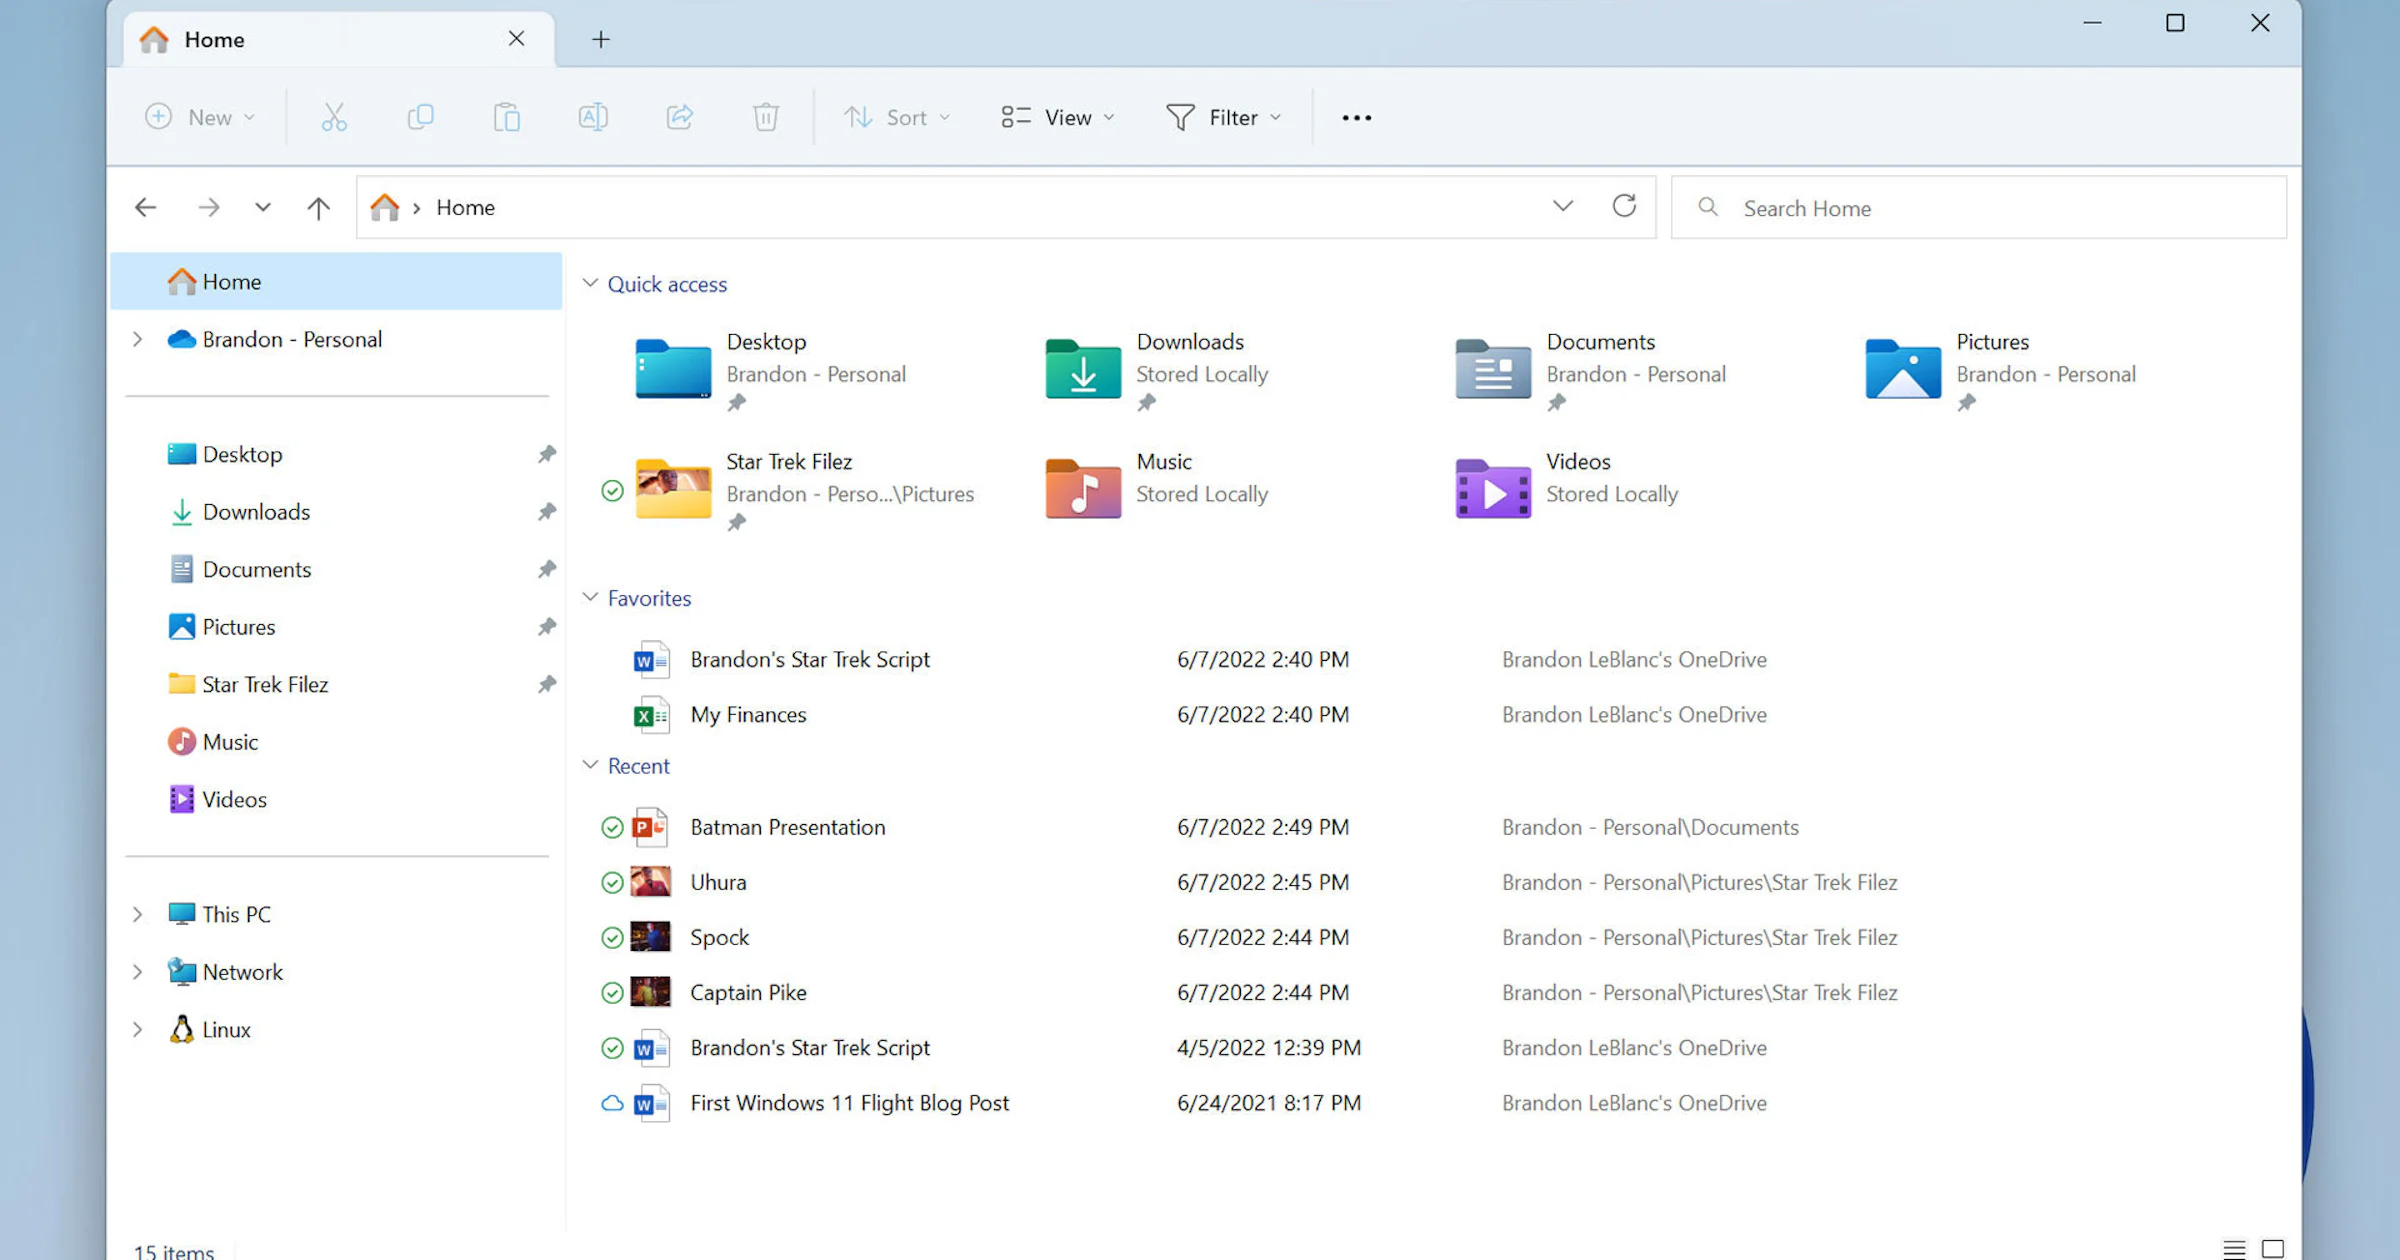The height and width of the screenshot is (1260, 2400).
Task: Click the Search Home input field
Action: tap(1979, 207)
